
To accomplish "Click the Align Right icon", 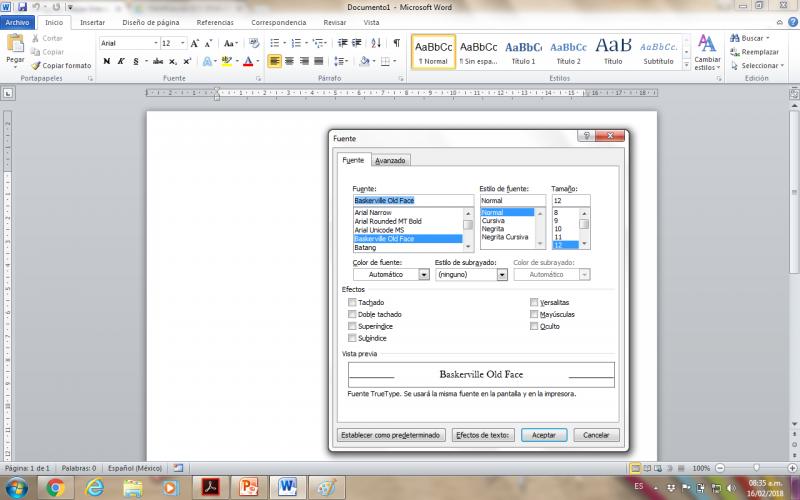I will coord(304,61).
